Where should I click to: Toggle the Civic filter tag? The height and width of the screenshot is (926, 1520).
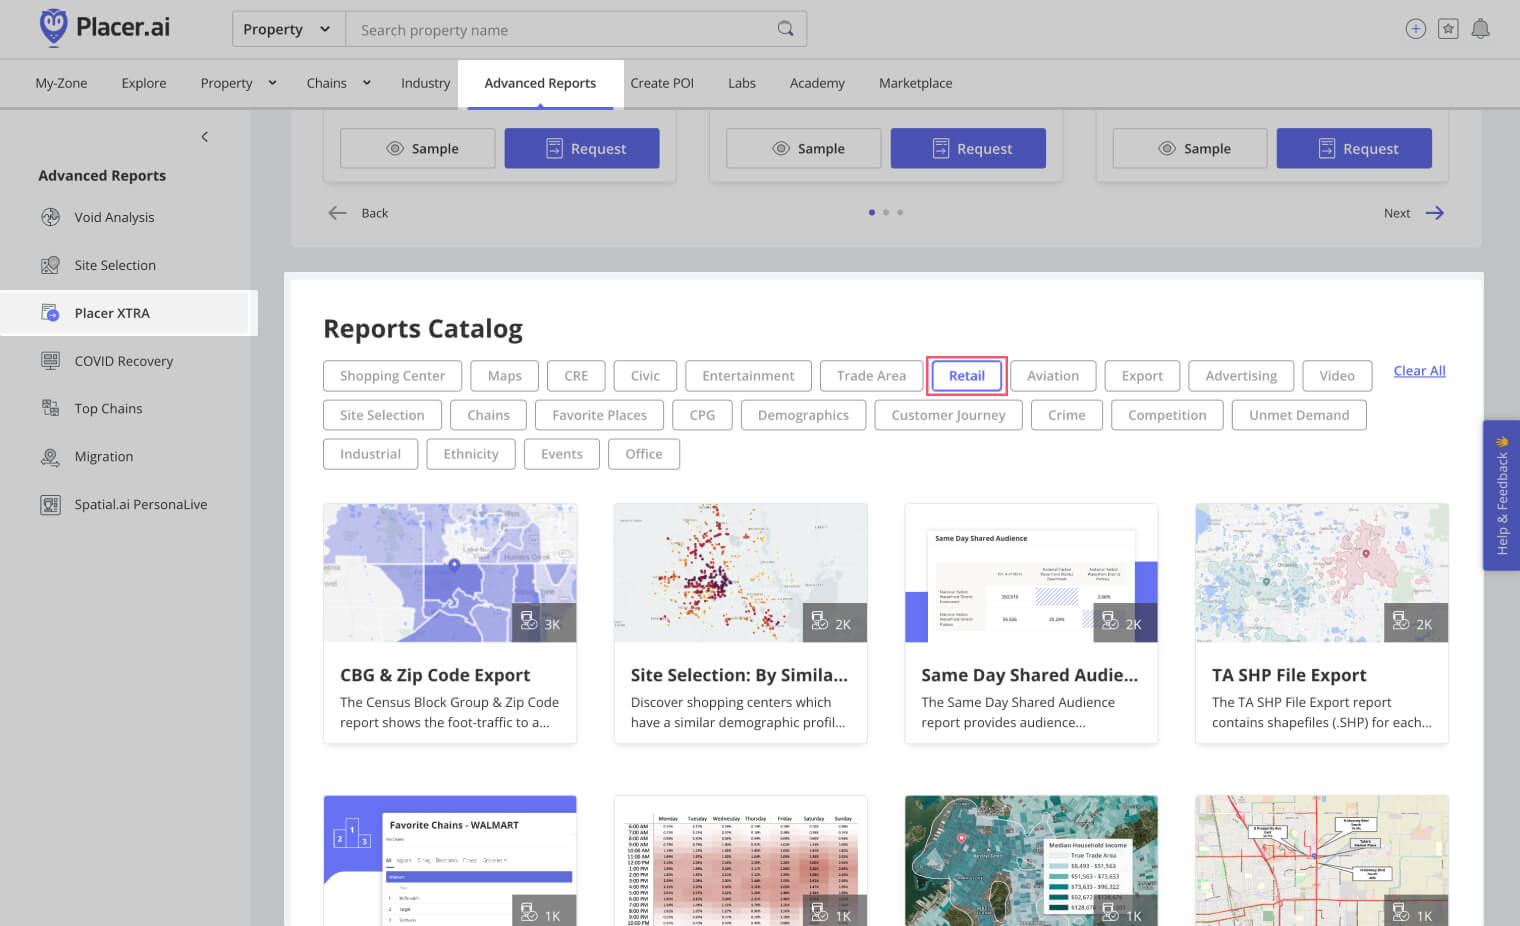coord(645,376)
